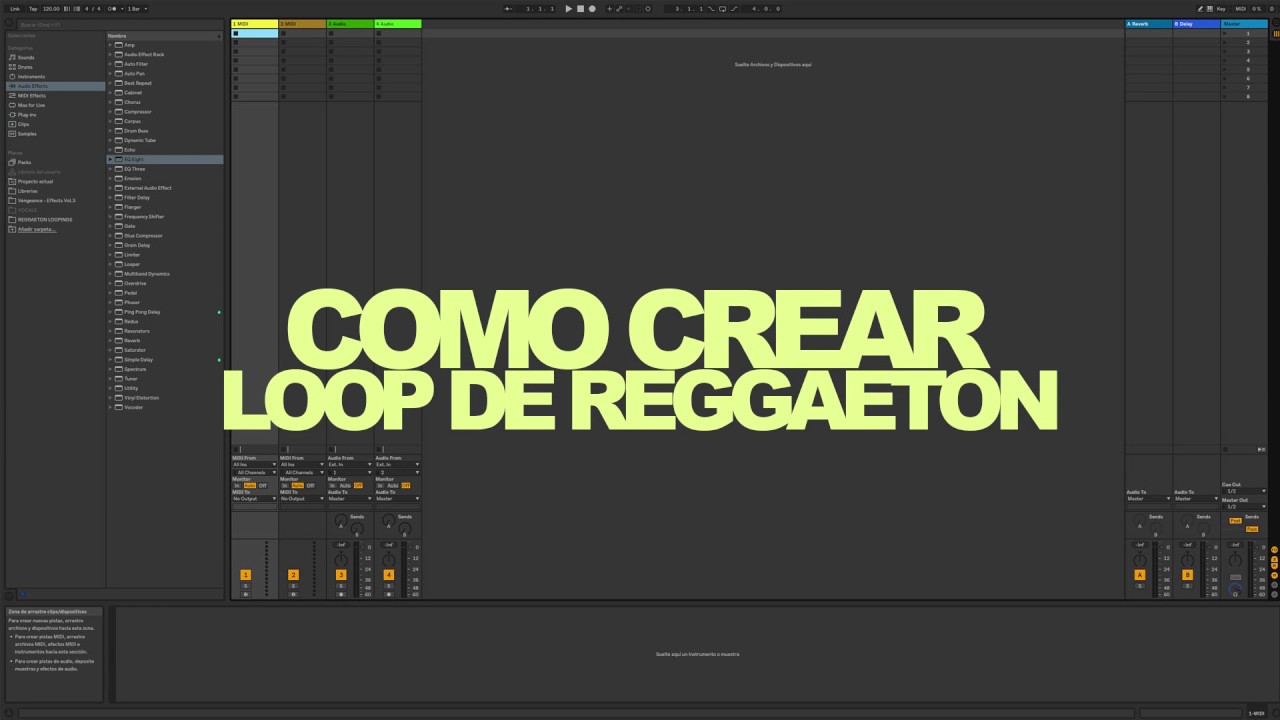Image resolution: width=1280 pixels, height=720 pixels.
Task: Toggle the metronome in the control bar
Action: pos(113,8)
